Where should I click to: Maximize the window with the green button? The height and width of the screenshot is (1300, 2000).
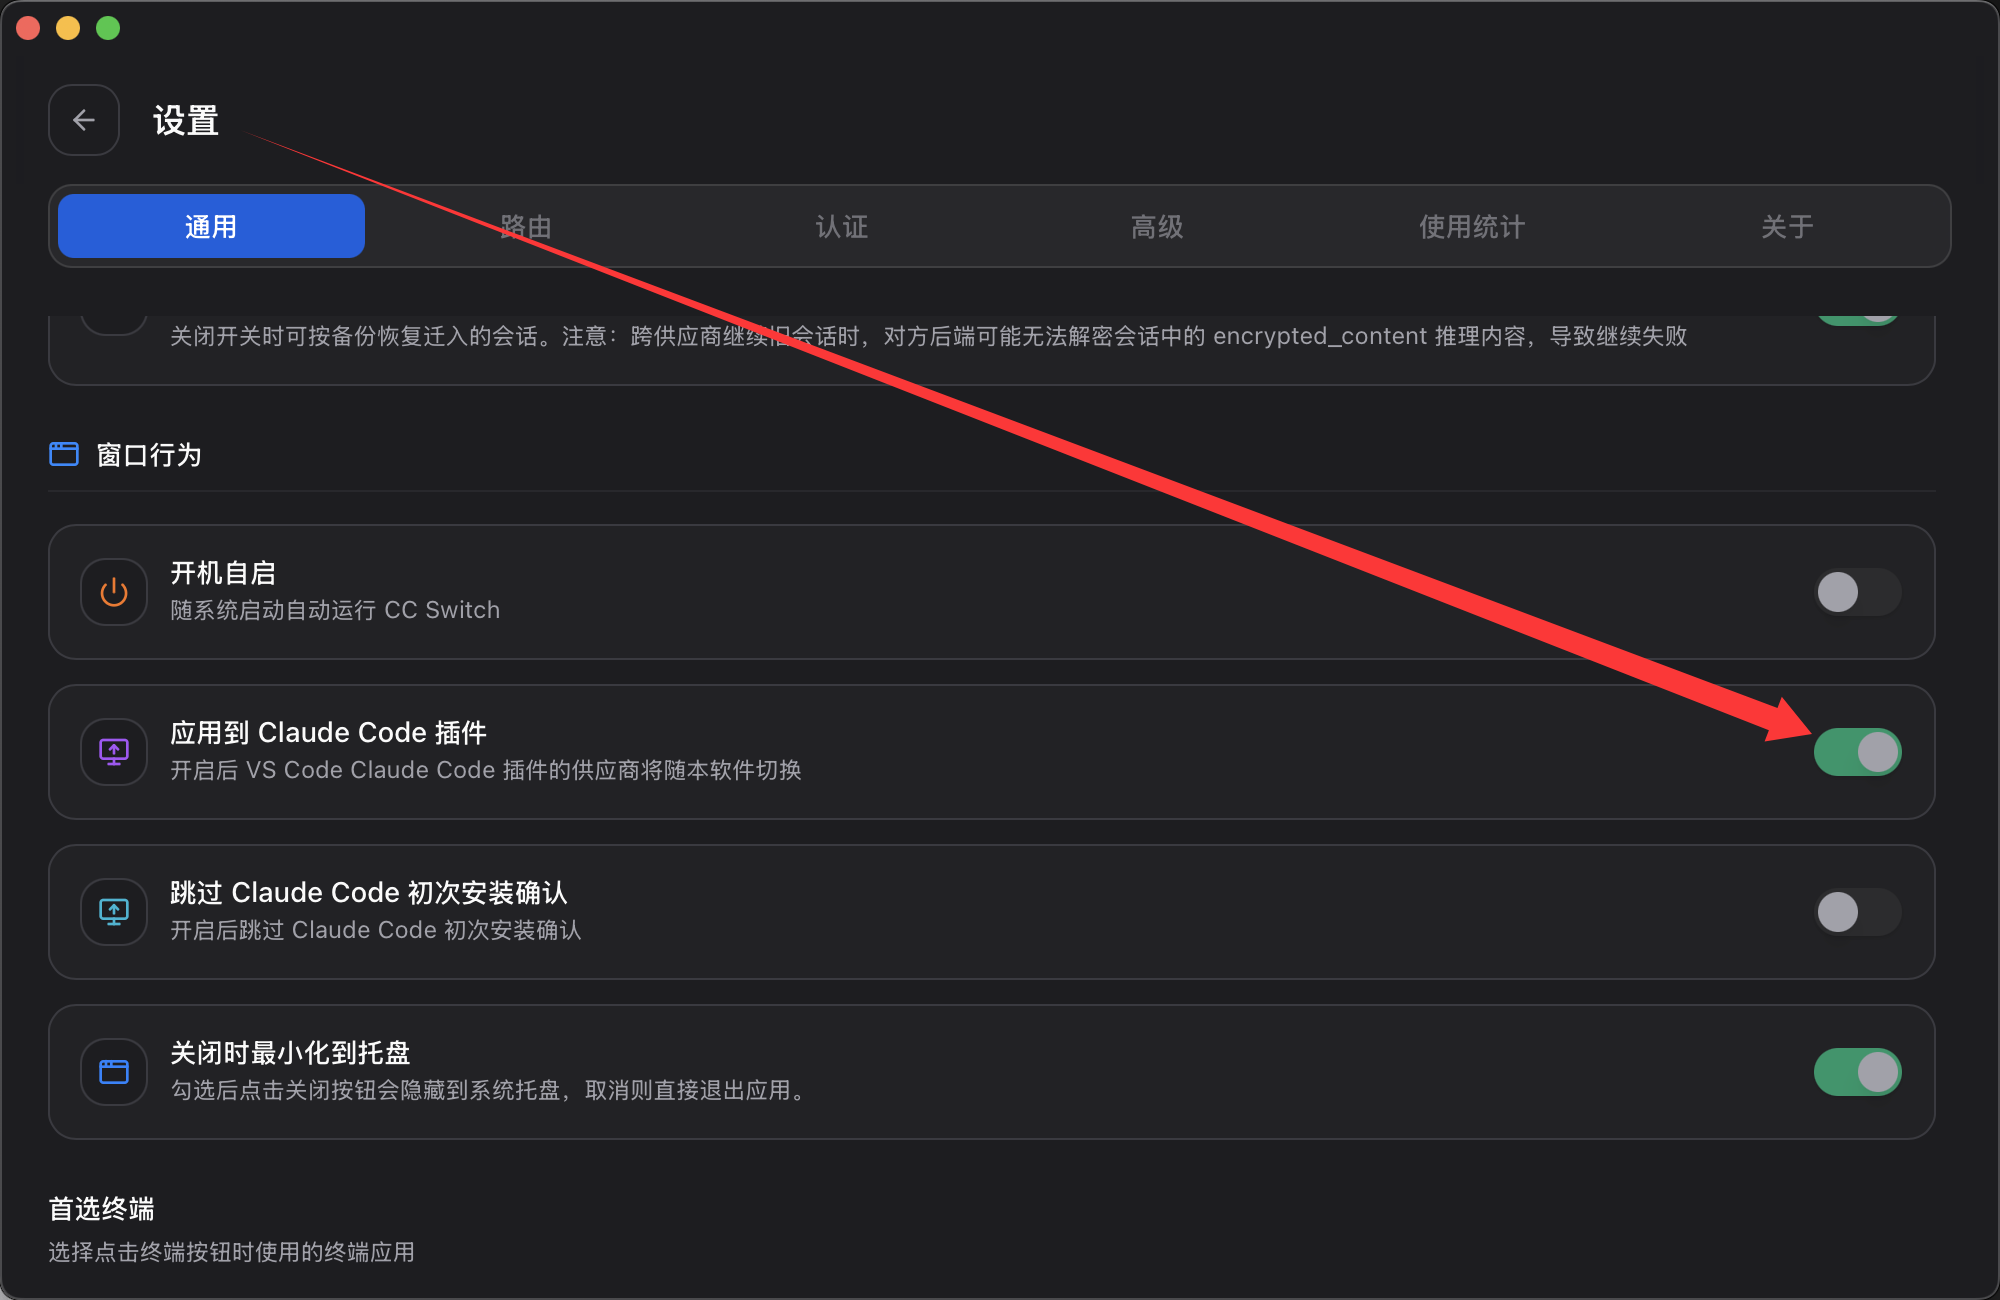108,28
